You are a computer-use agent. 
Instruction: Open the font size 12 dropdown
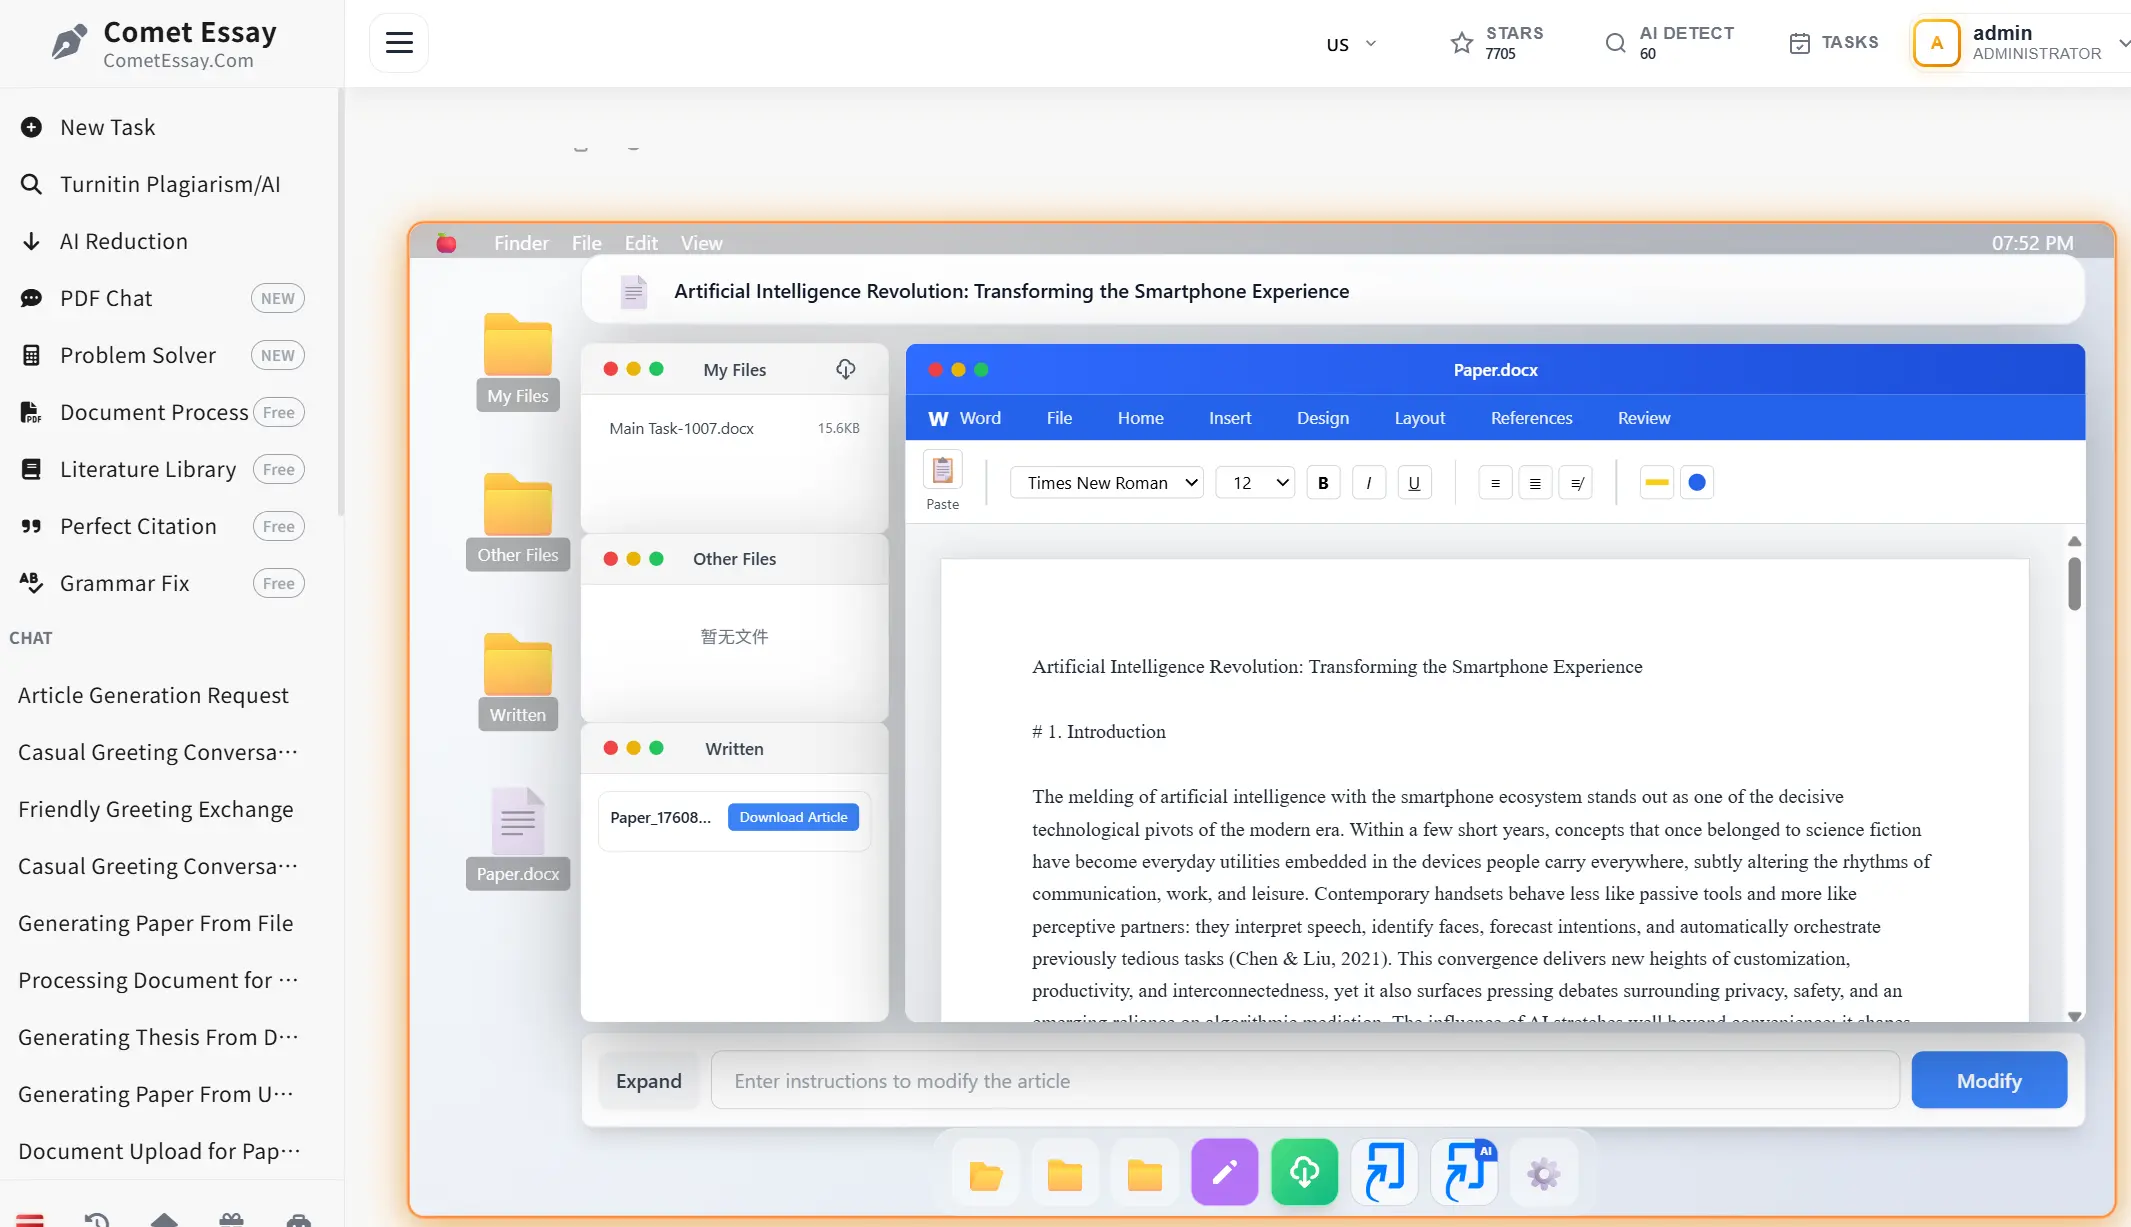click(x=1255, y=483)
